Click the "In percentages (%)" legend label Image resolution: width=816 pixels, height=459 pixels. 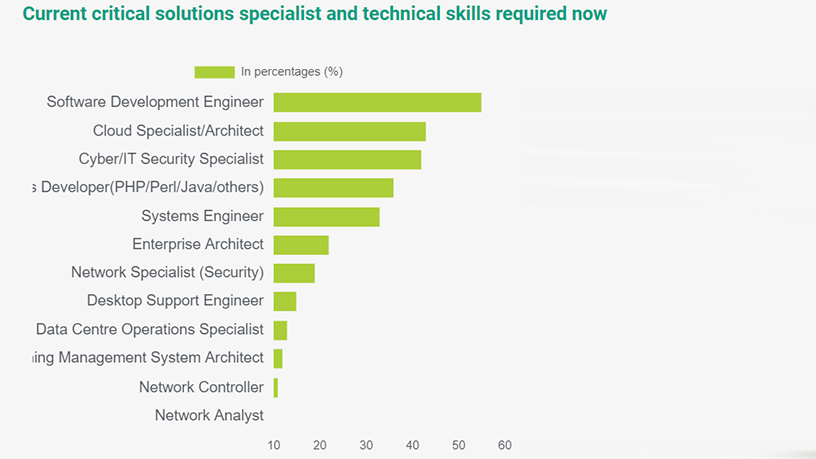(291, 72)
